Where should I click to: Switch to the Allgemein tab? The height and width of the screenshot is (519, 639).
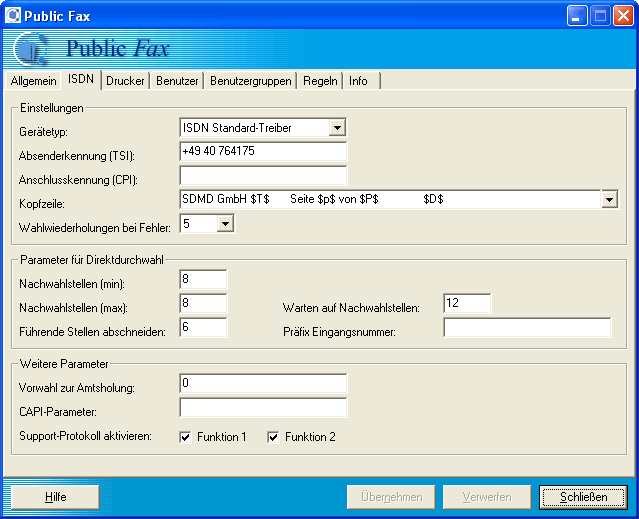pyautogui.click(x=34, y=81)
